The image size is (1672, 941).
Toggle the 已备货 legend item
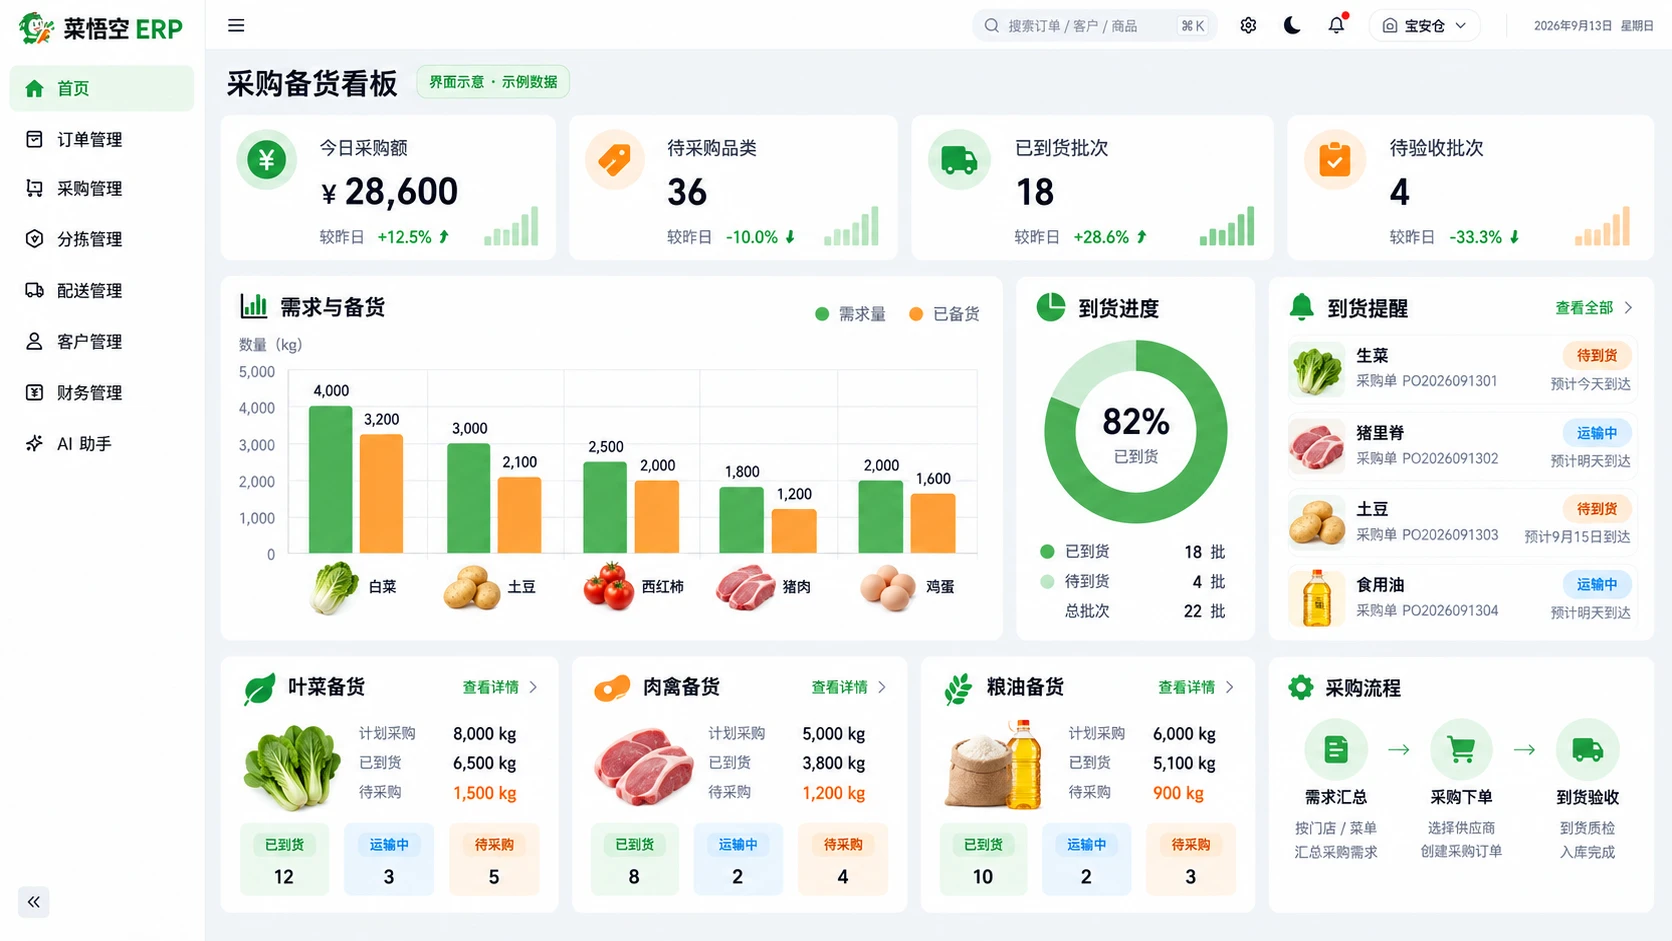tap(944, 314)
